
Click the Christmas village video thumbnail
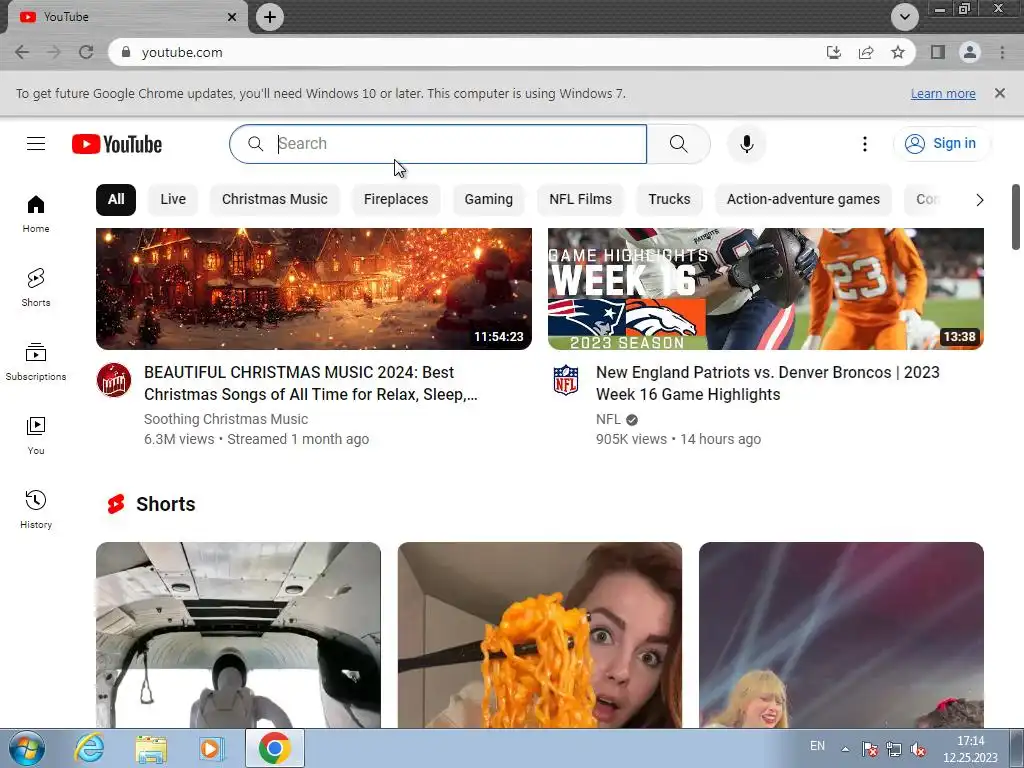pyautogui.click(x=313, y=289)
